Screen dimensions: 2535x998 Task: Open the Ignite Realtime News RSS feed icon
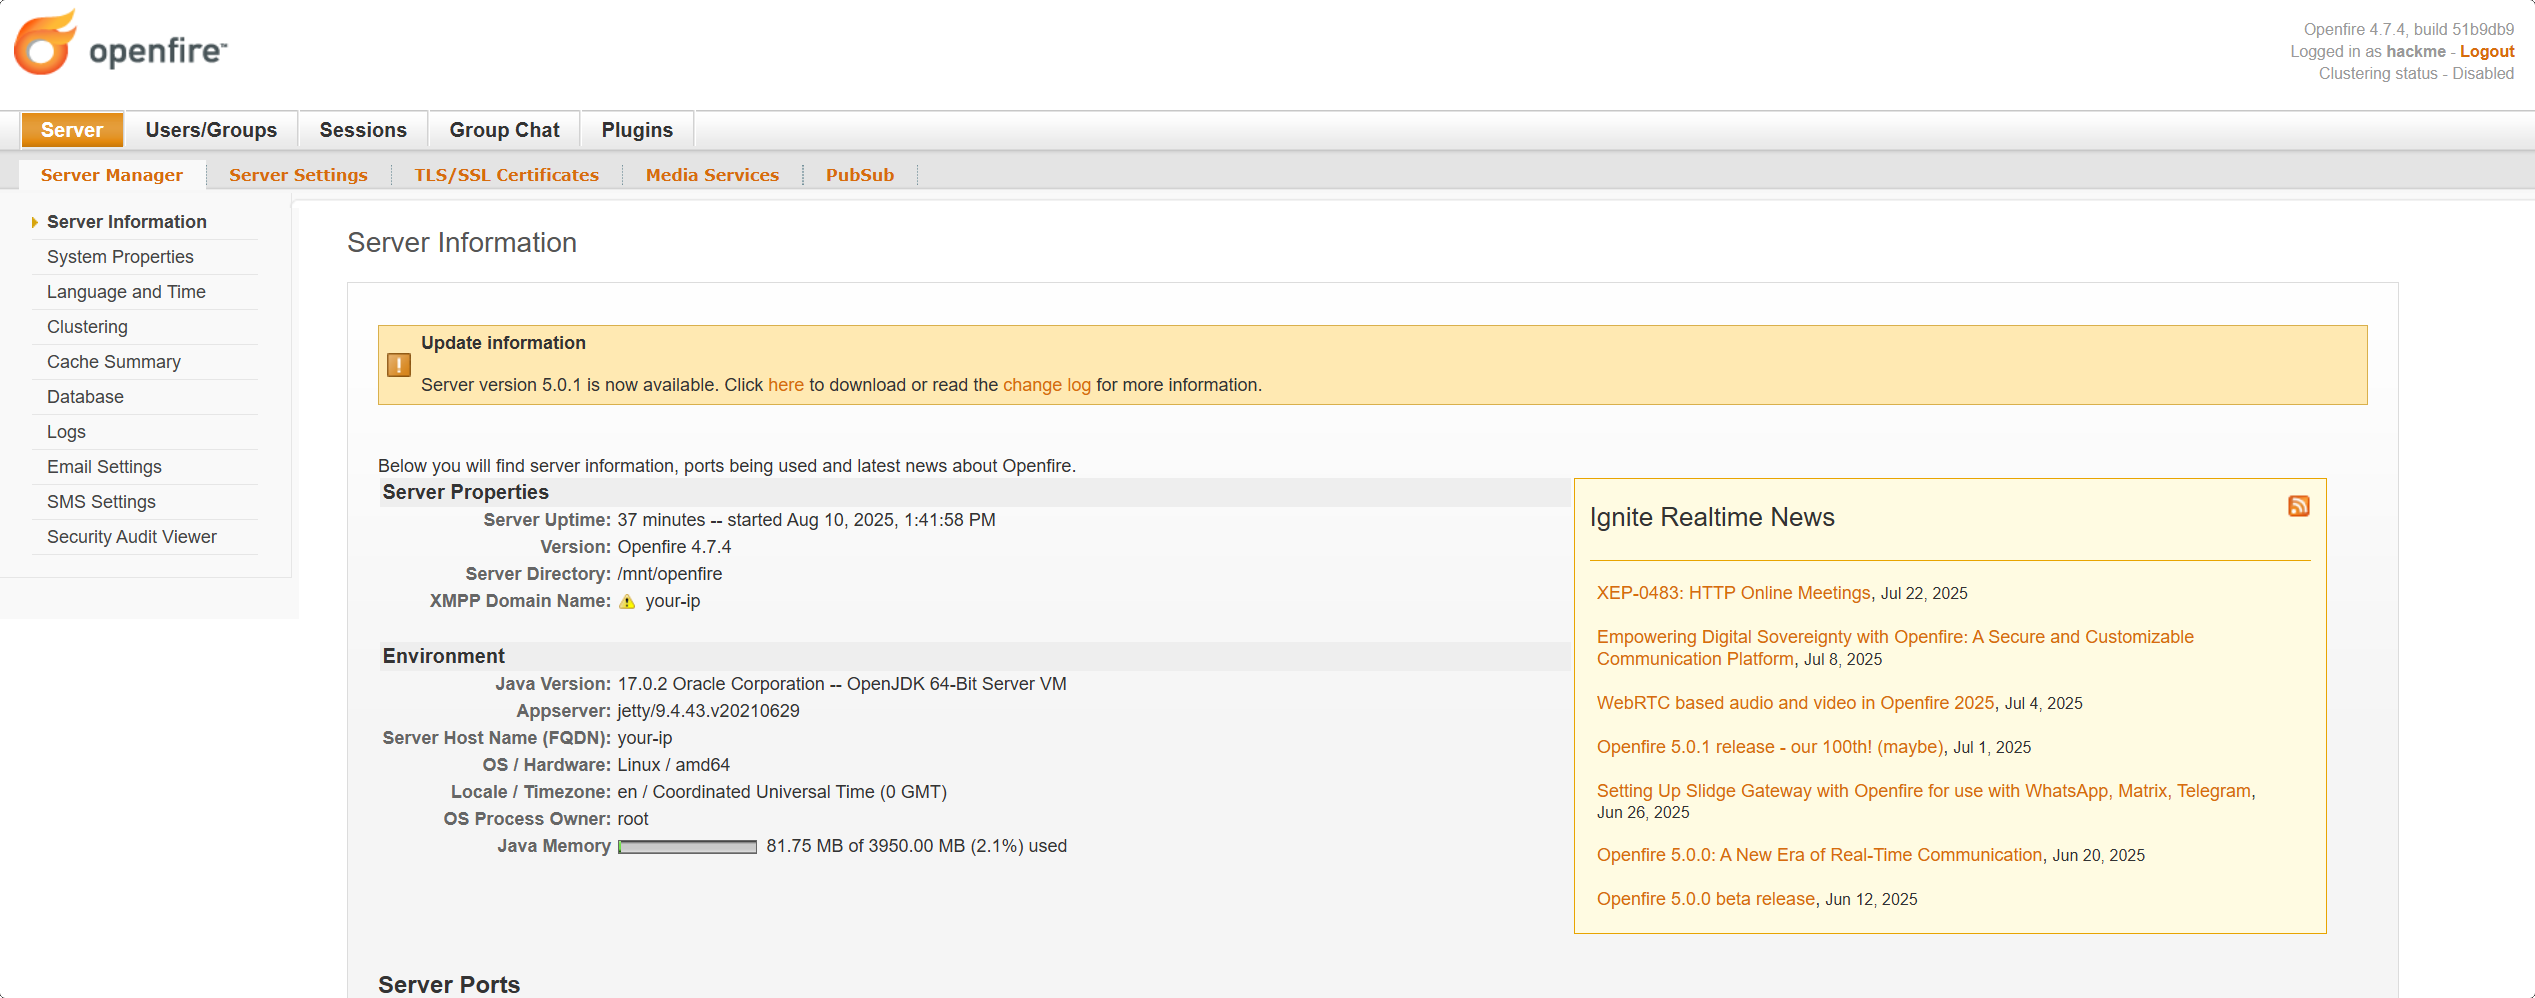coord(2298,506)
